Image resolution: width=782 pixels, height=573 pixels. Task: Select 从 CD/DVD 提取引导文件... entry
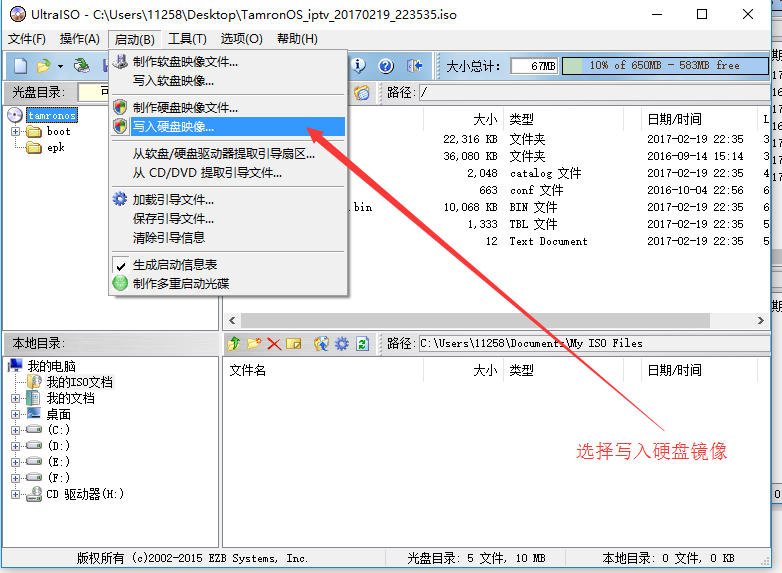point(228,173)
